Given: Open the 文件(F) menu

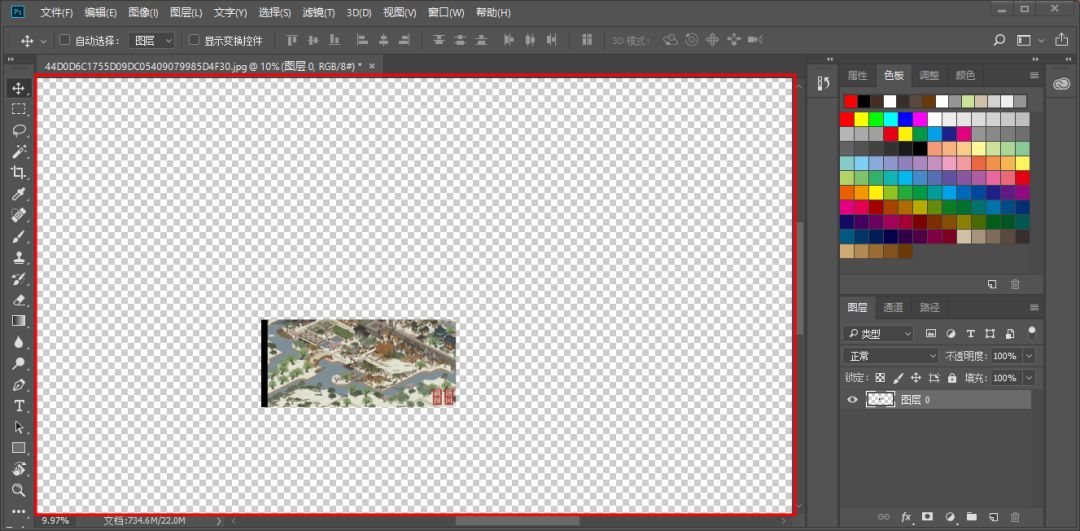Looking at the screenshot, I should (56, 13).
